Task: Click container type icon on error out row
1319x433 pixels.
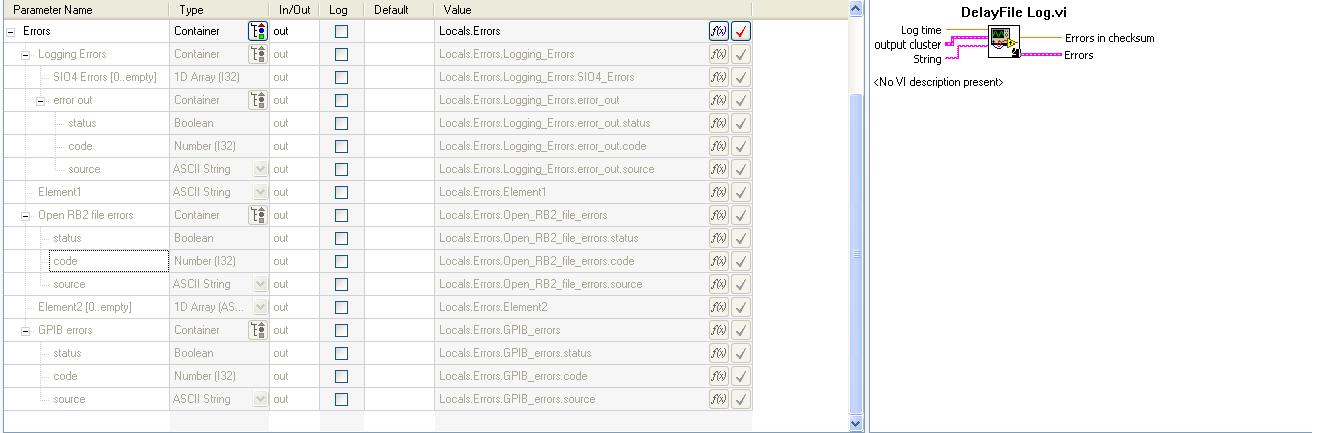Action: point(258,100)
